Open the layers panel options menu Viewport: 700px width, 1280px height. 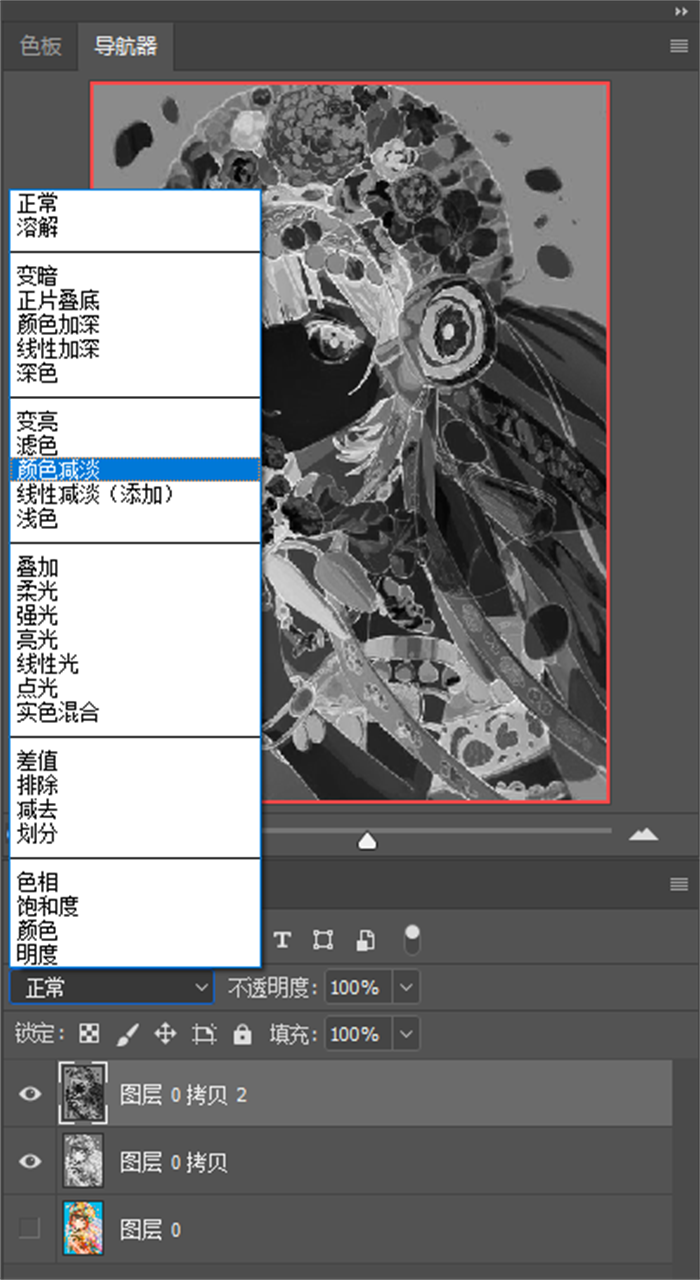pyautogui.click(x=679, y=884)
